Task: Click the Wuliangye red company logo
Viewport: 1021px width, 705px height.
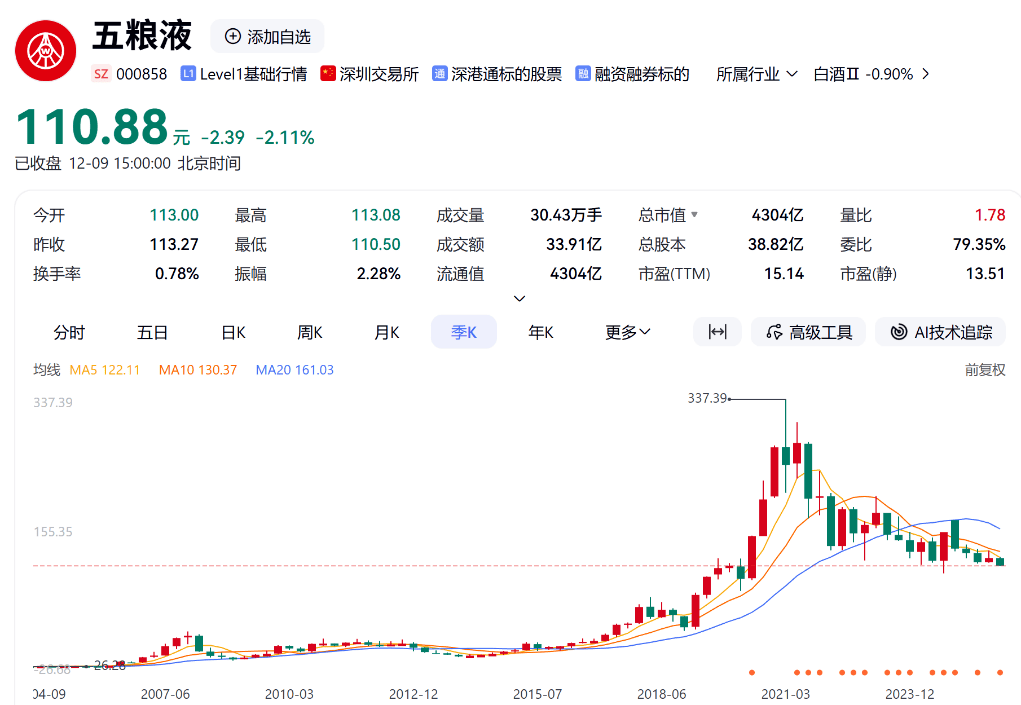Action: point(46,49)
